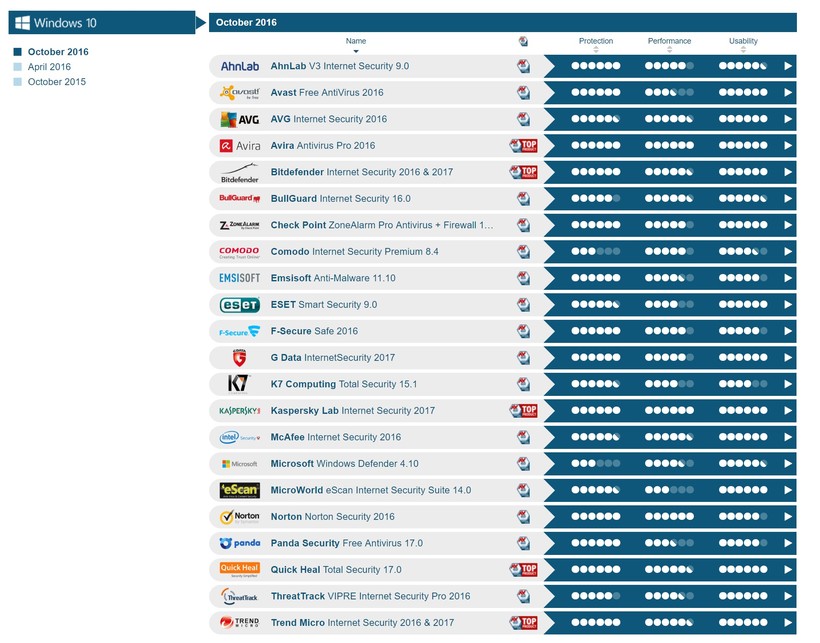Click the Trend Micro logo icon
Image resolution: width=820 pixels, height=643 pixels.
(240, 623)
